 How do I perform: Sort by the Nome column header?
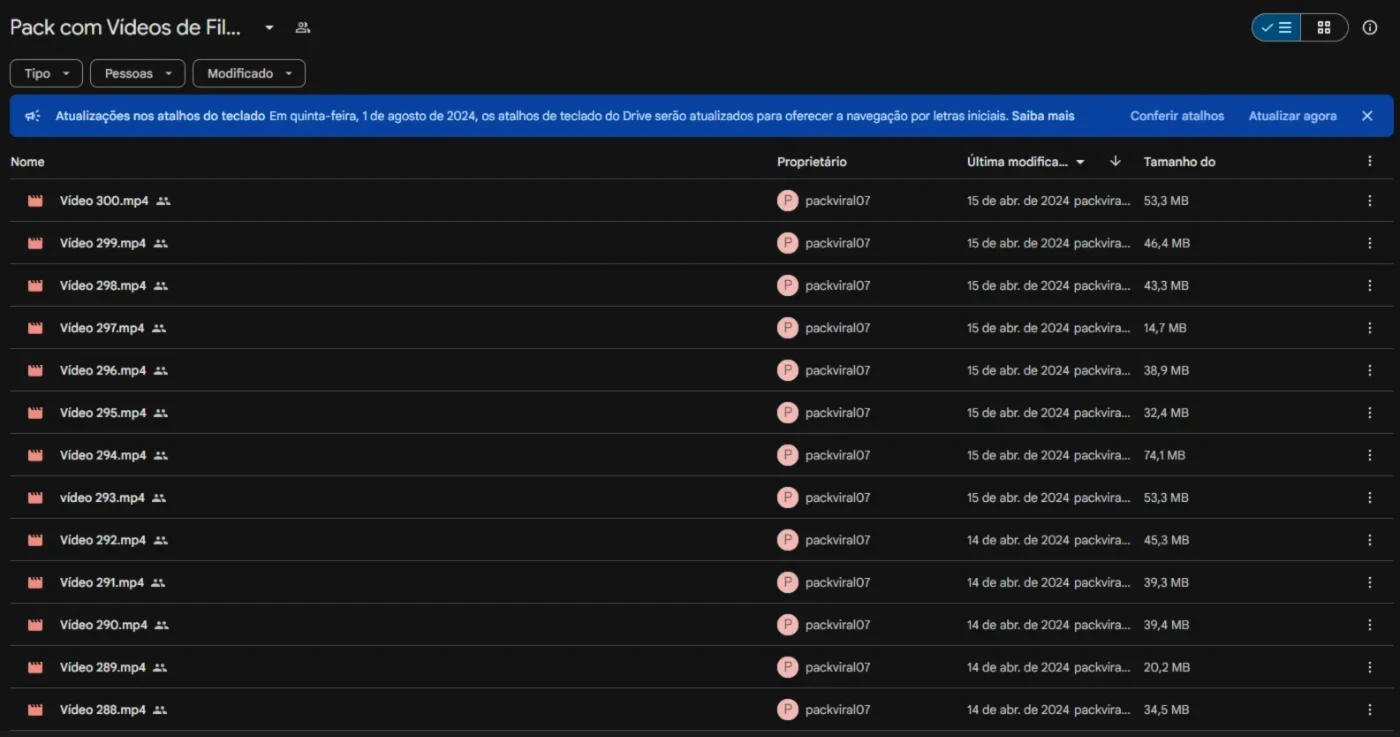click(x=28, y=162)
